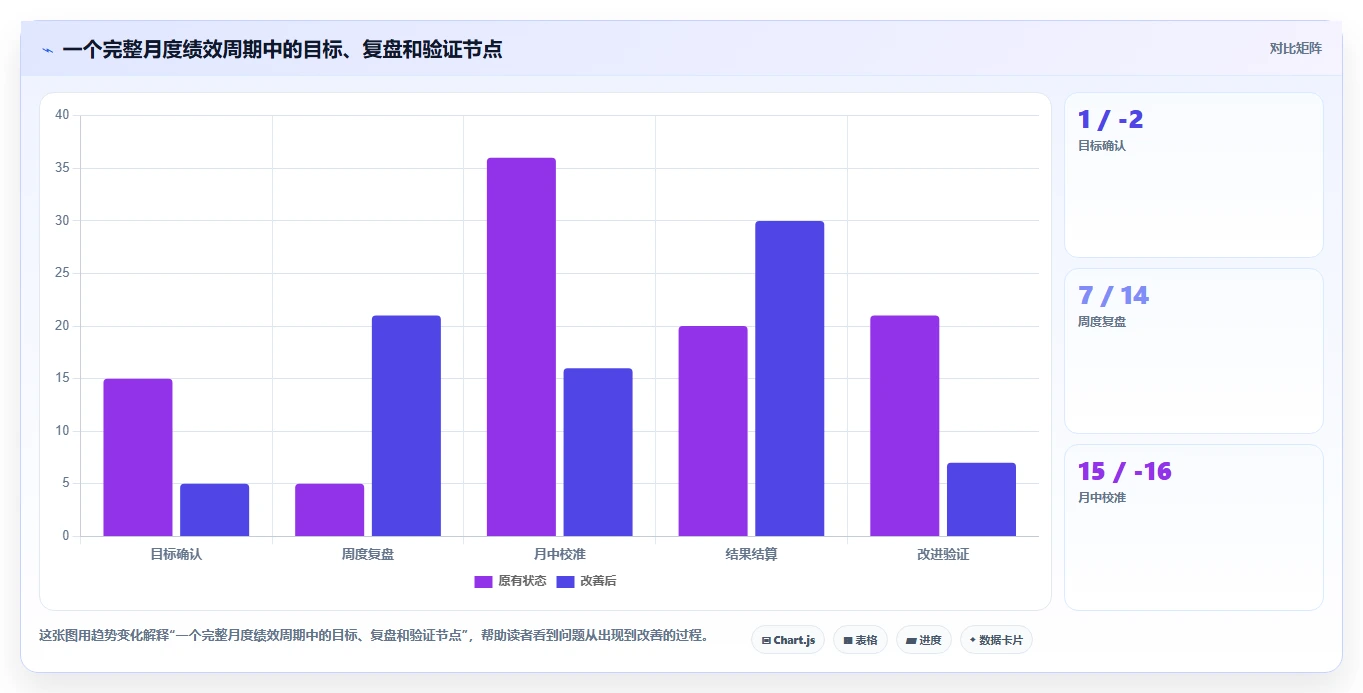Click the 15 / -16 value text
Image resolution: width=1363 pixels, height=693 pixels.
click(x=1125, y=472)
